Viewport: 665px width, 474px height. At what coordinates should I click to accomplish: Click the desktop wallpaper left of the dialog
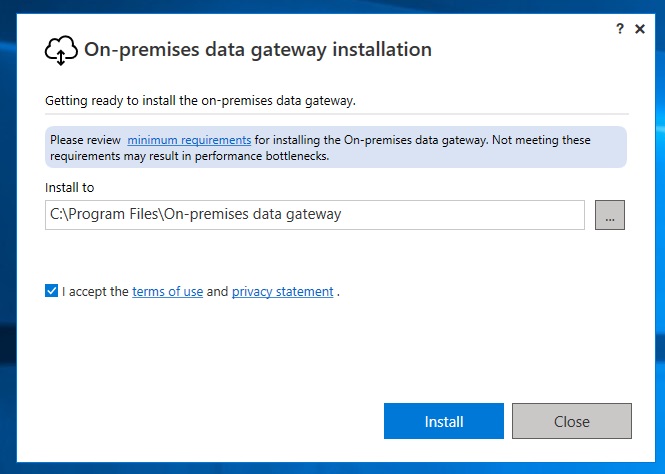click(x=8, y=237)
